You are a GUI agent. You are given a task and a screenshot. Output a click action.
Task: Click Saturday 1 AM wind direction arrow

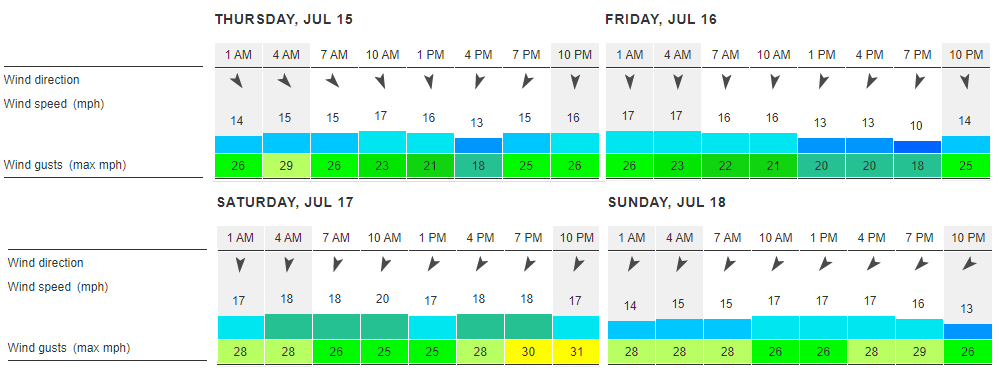[x=240, y=265]
